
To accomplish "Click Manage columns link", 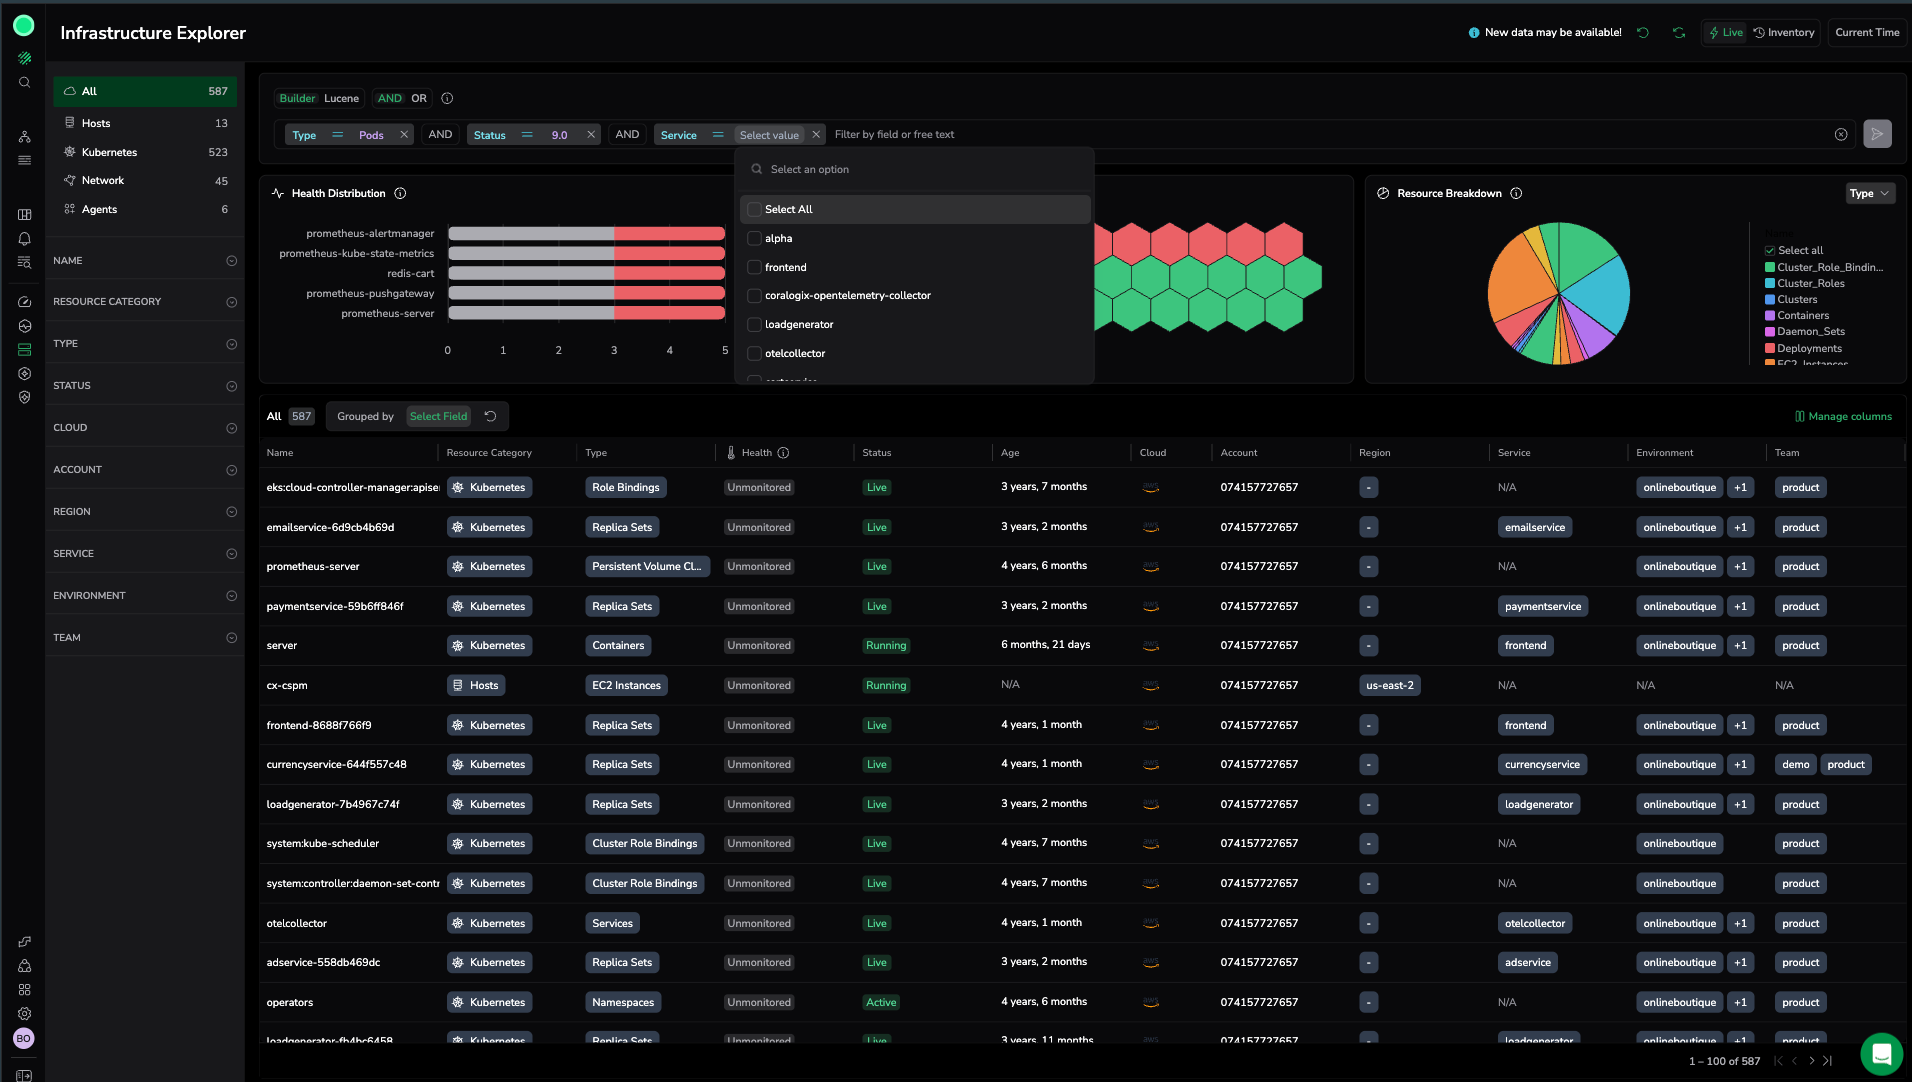I will coord(1843,417).
